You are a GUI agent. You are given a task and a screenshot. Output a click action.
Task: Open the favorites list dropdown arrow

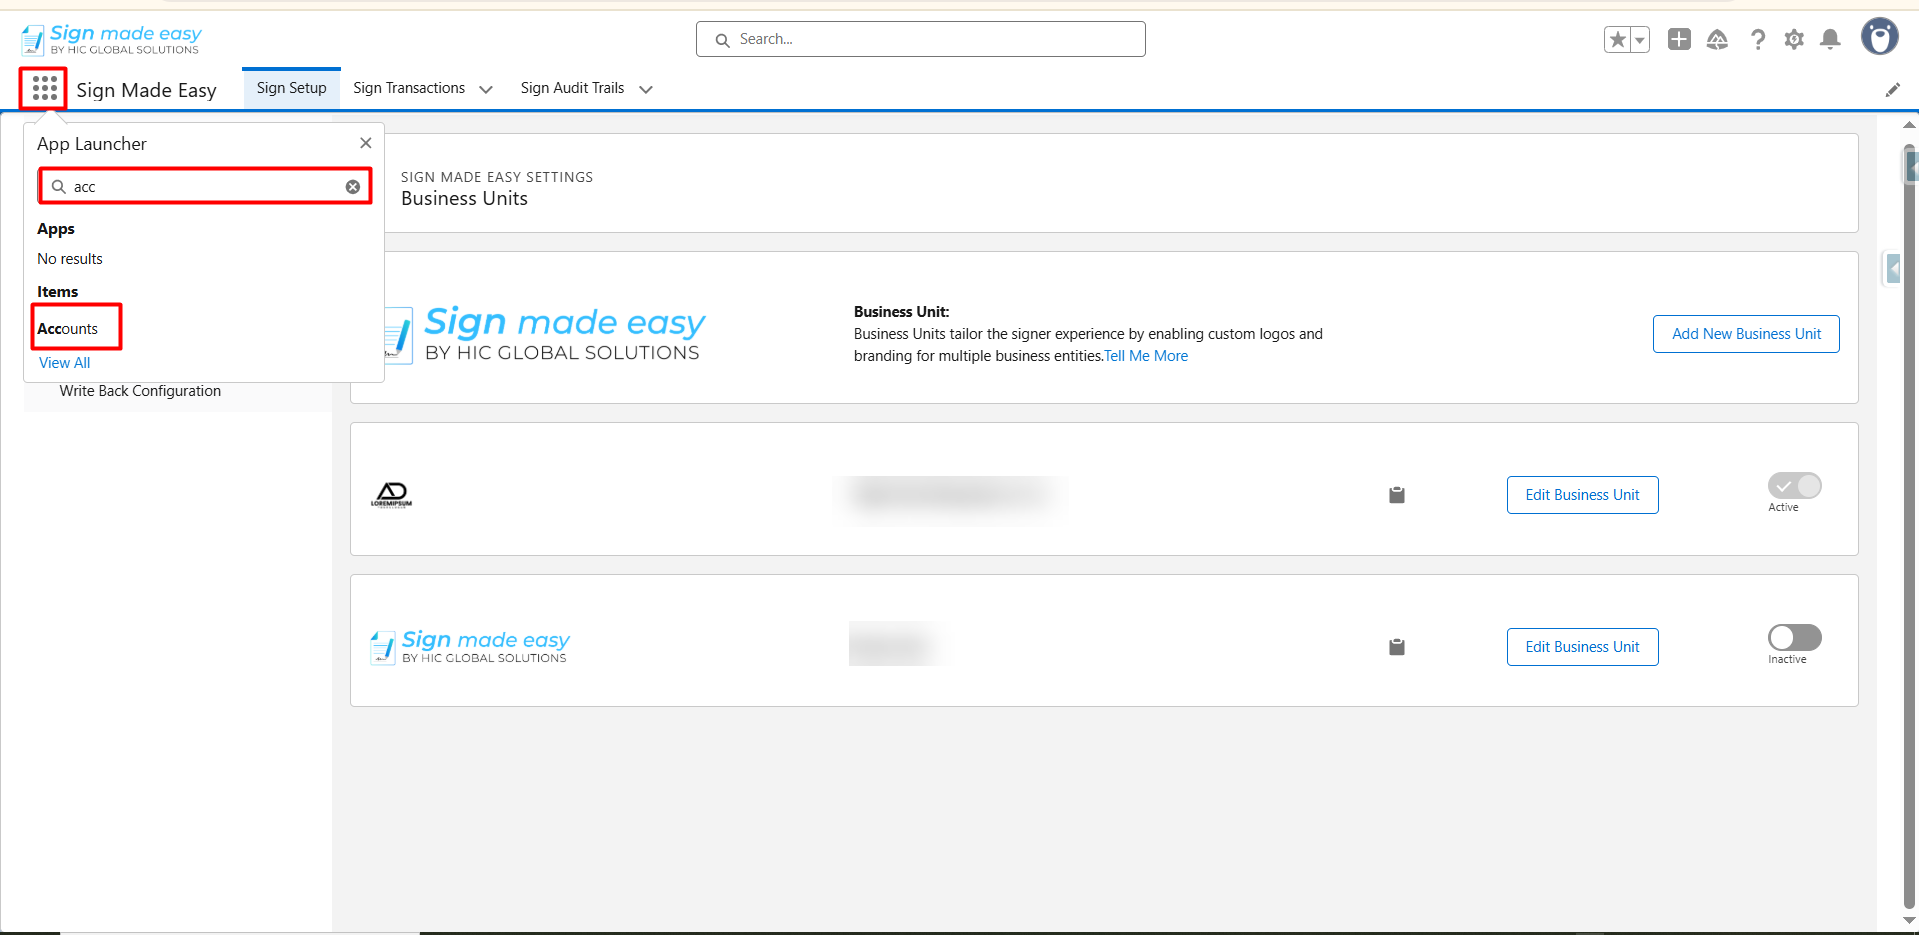coord(1640,40)
